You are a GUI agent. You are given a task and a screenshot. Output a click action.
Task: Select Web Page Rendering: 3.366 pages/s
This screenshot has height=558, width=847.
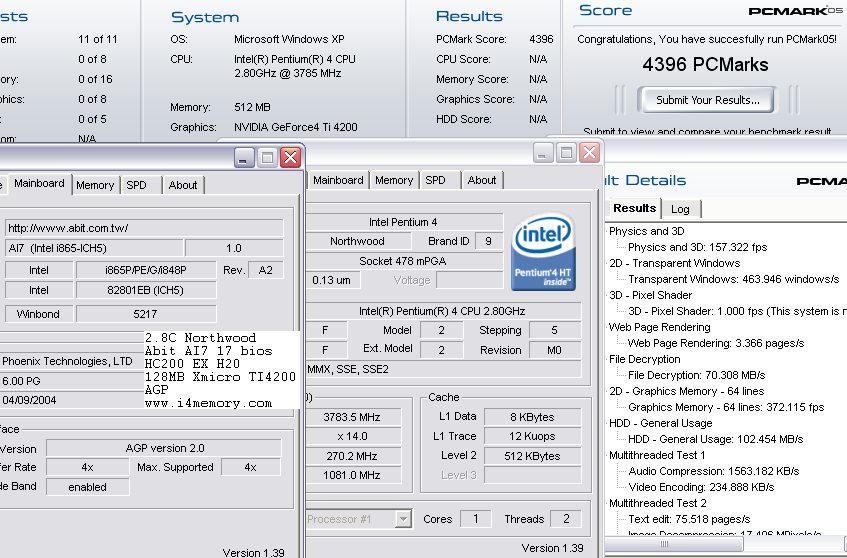click(x=716, y=343)
